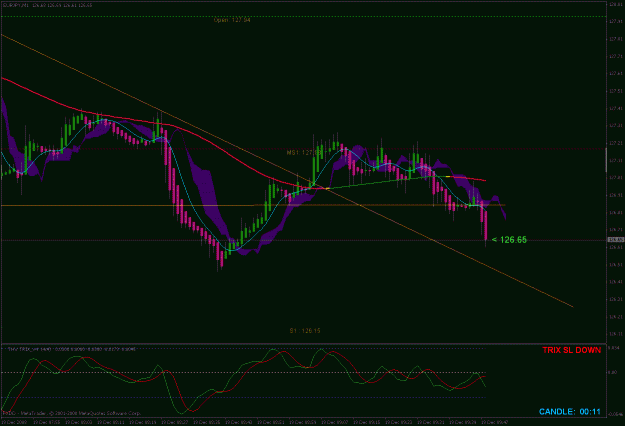This screenshot has width=625, height=426.
Task: Click the green '< 126.65' price marker
Action: point(509,240)
